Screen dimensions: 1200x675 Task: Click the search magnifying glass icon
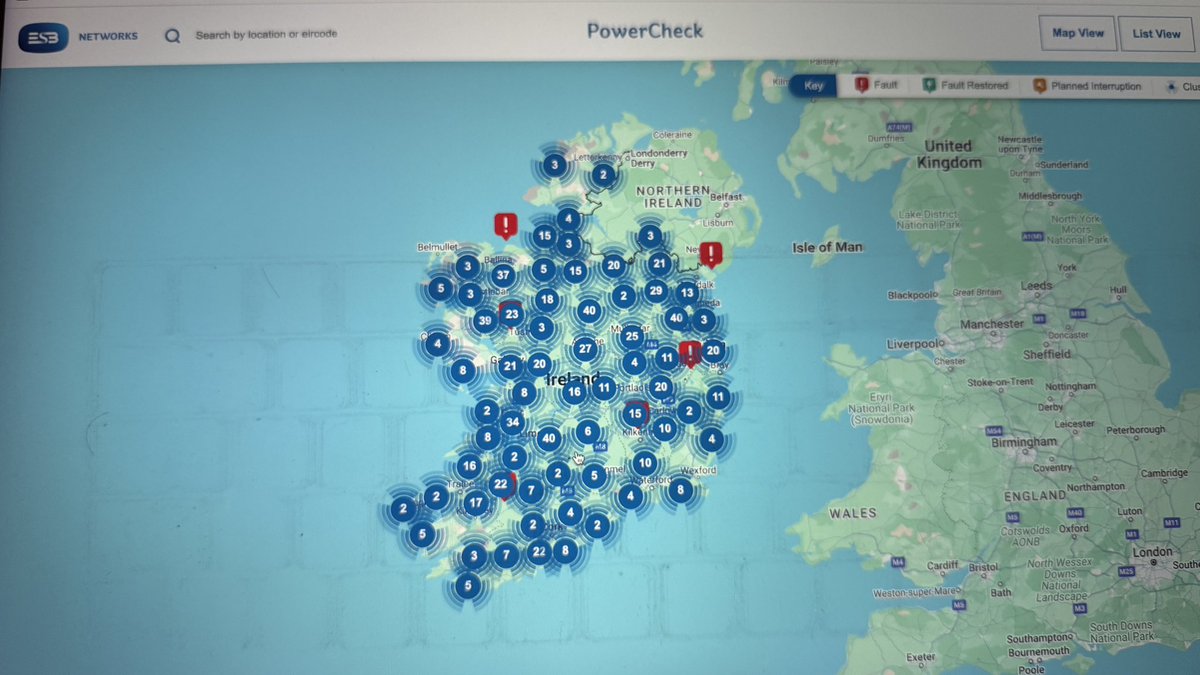coord(172,34)
